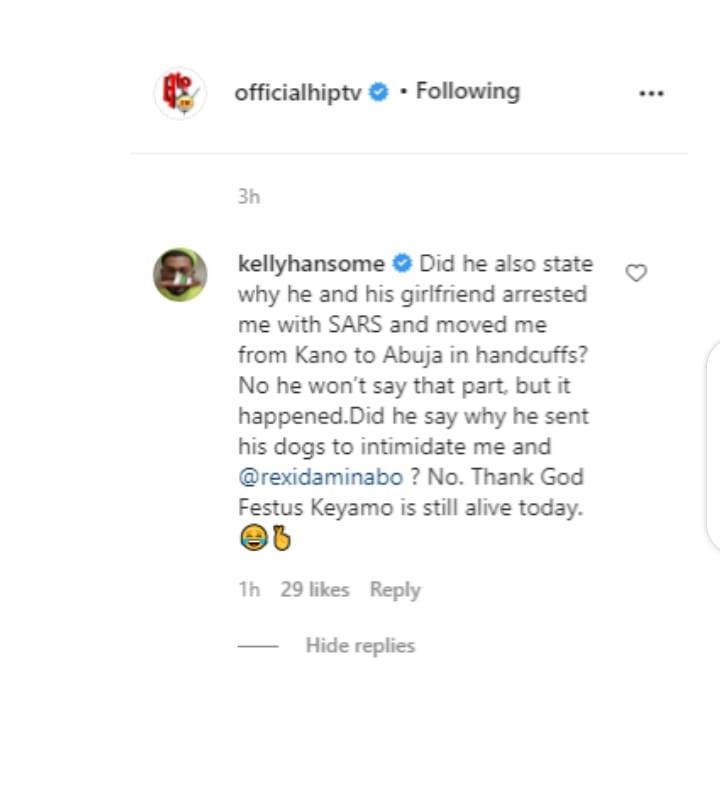Viewport: 720px width, 806px height.
Task: Open kellyhansome's profile avatar
Action: tap(180, 274)
